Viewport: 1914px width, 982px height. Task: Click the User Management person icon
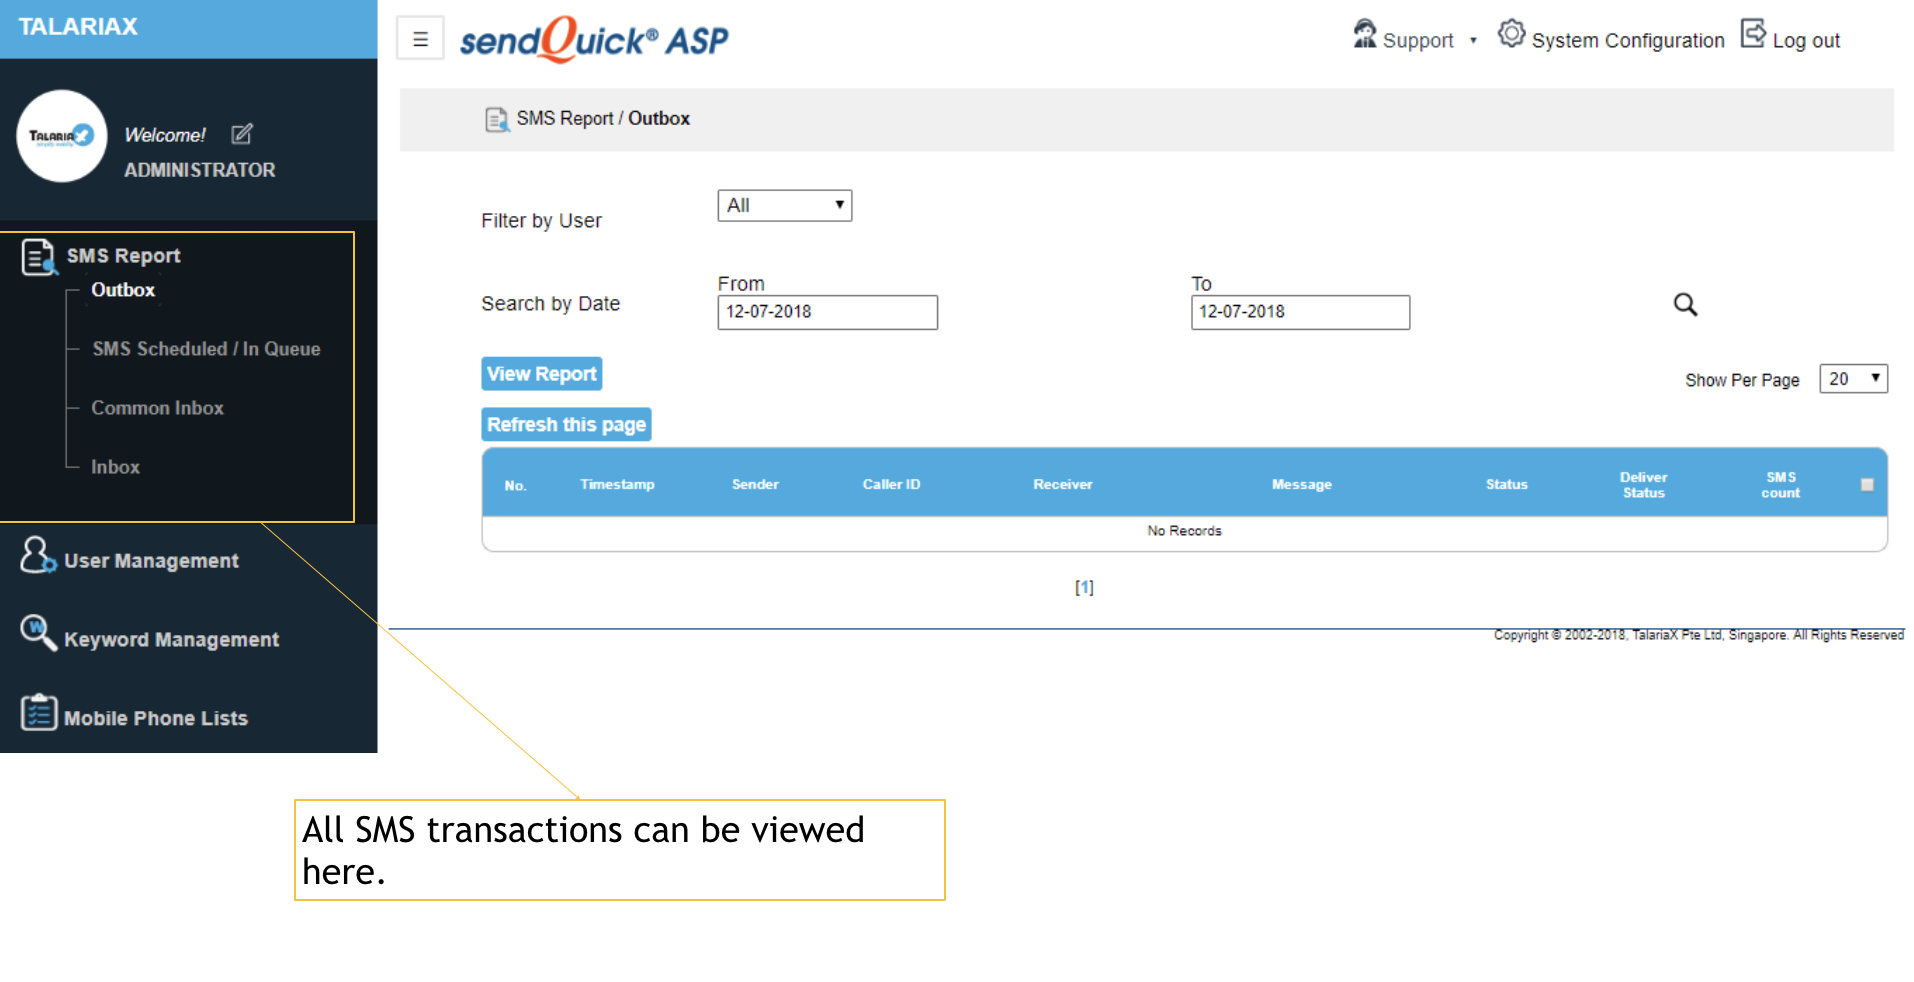point(38,555)
